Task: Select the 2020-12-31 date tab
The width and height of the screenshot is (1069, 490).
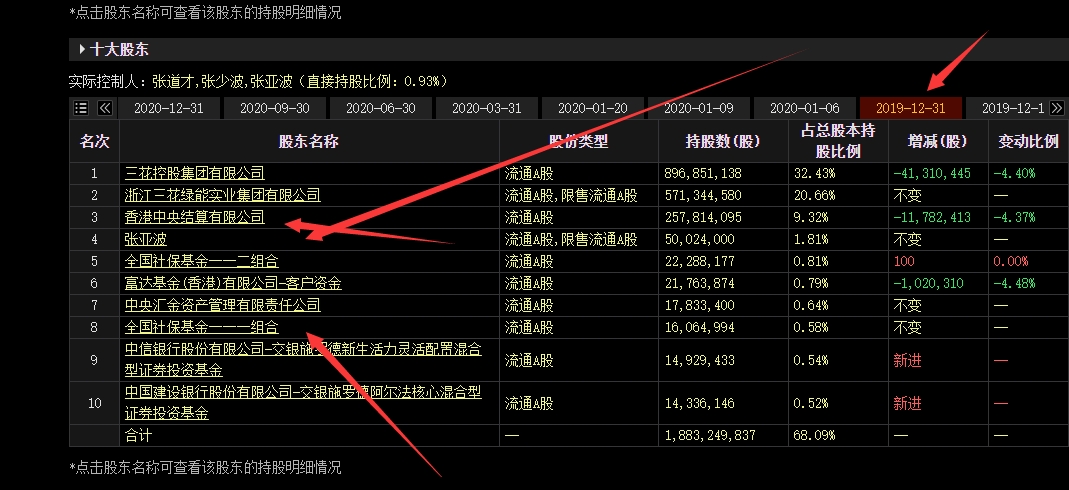Action: pyautogui.click(x=170, y=108)
